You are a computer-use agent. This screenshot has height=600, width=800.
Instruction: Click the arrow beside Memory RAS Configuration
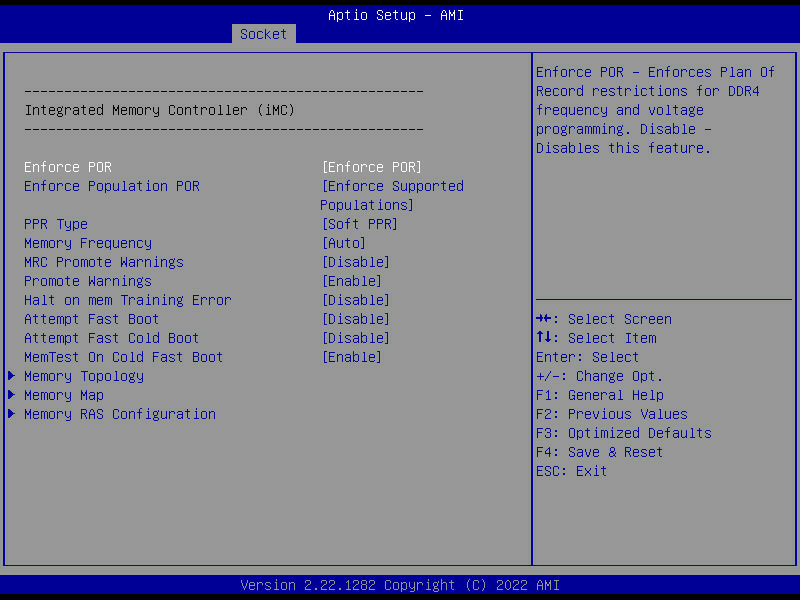(x=11, y=414)
